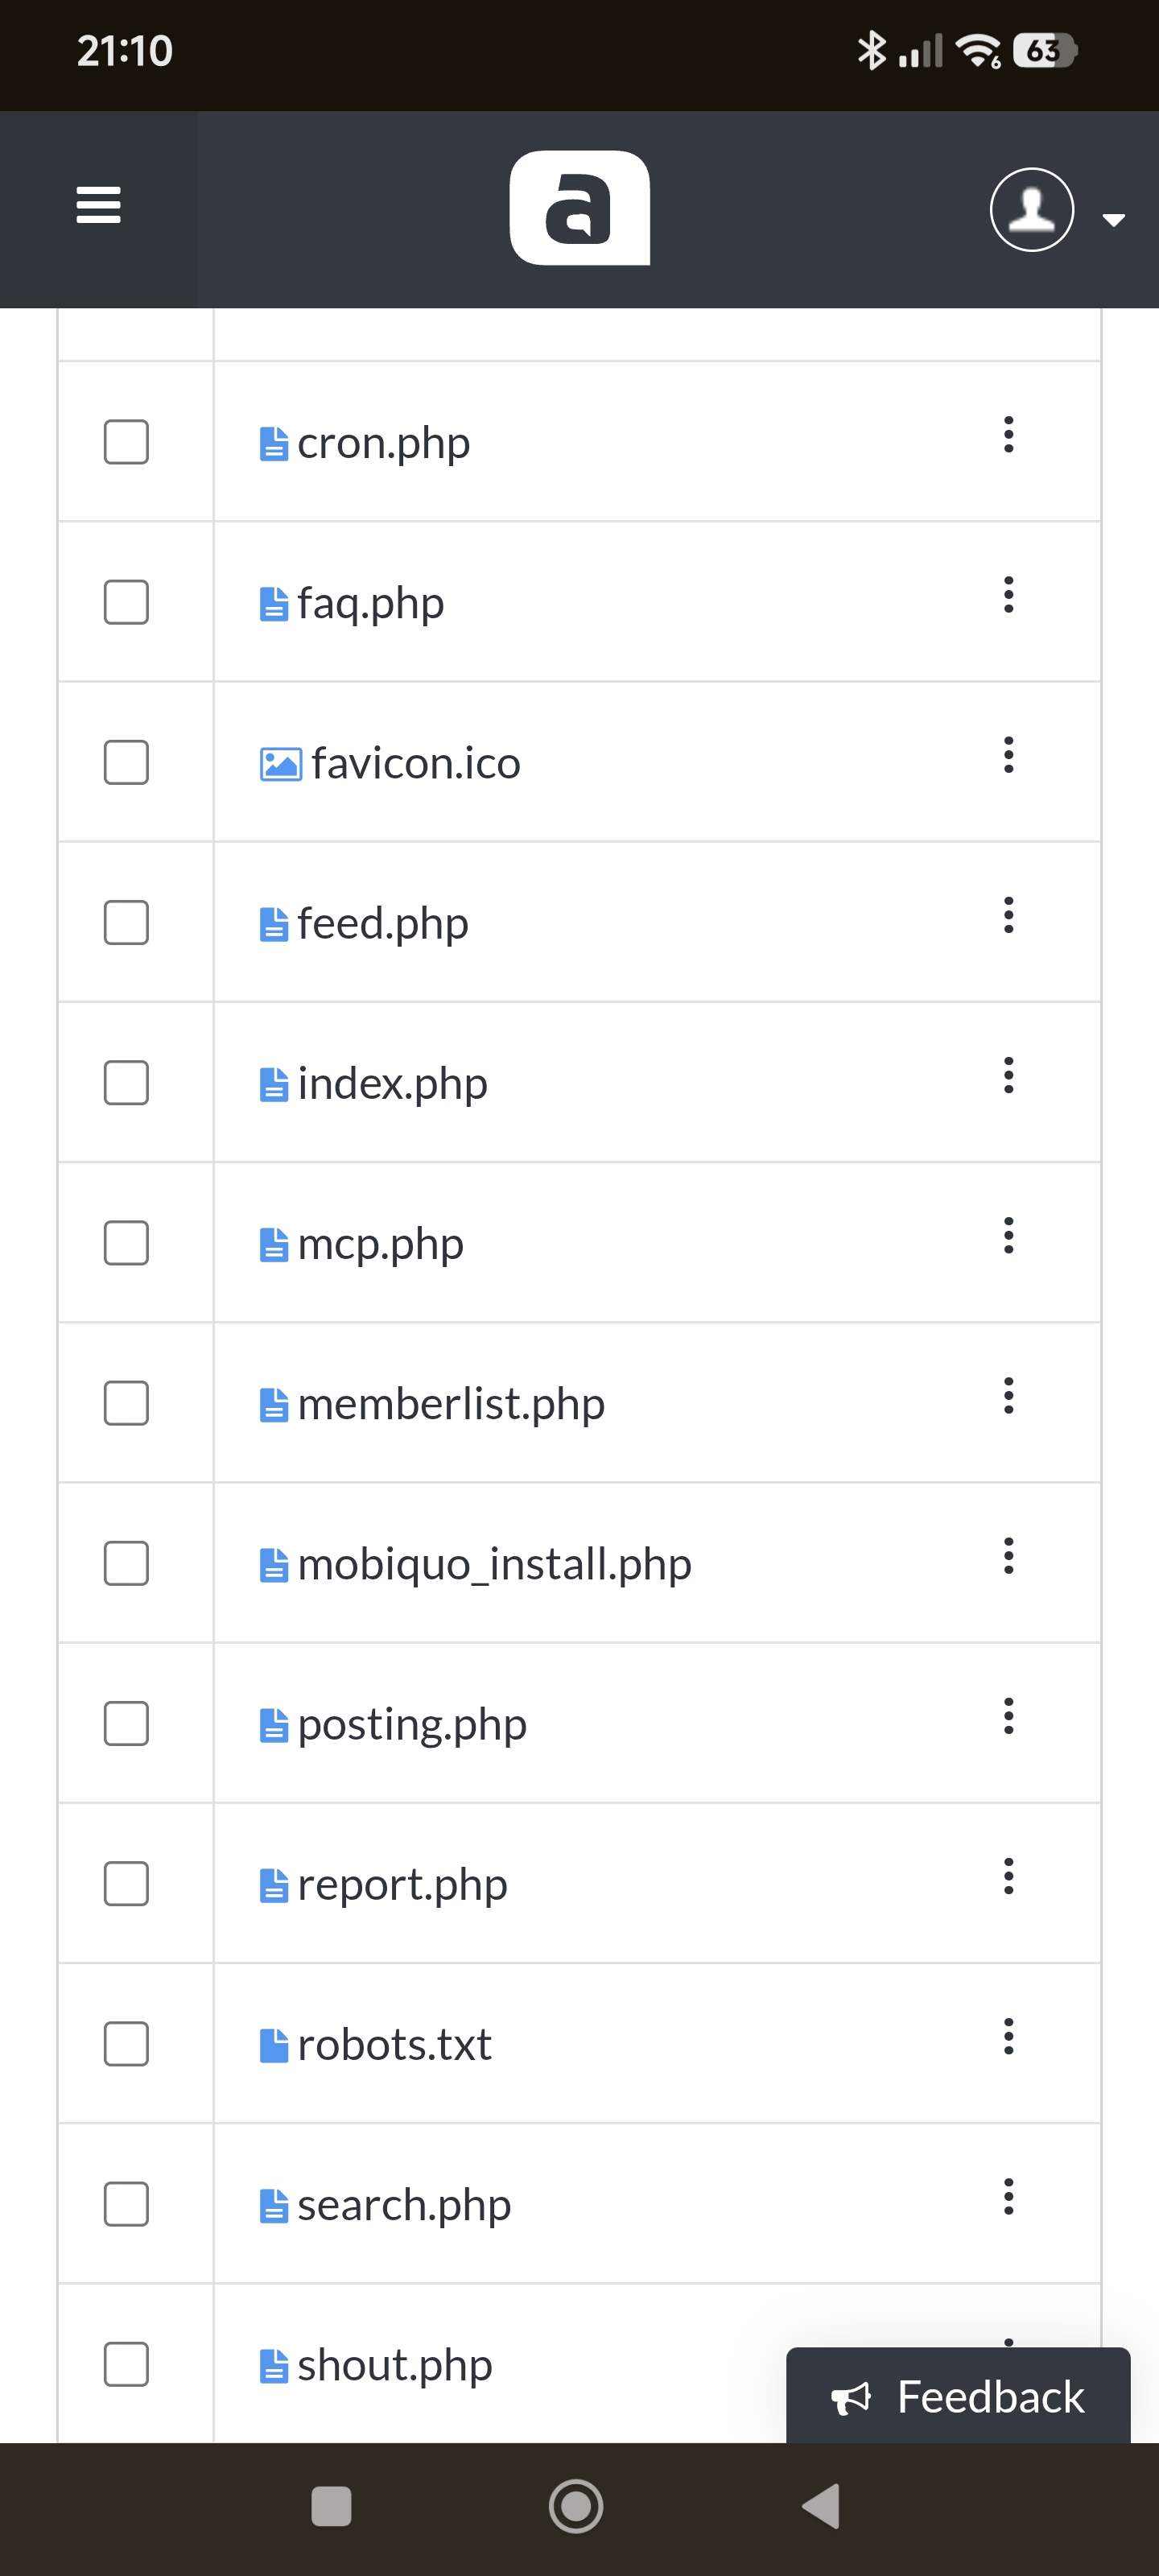The image size is (1159, 2576).
Task: Tap the site logo in header
Action: (579, 208)
